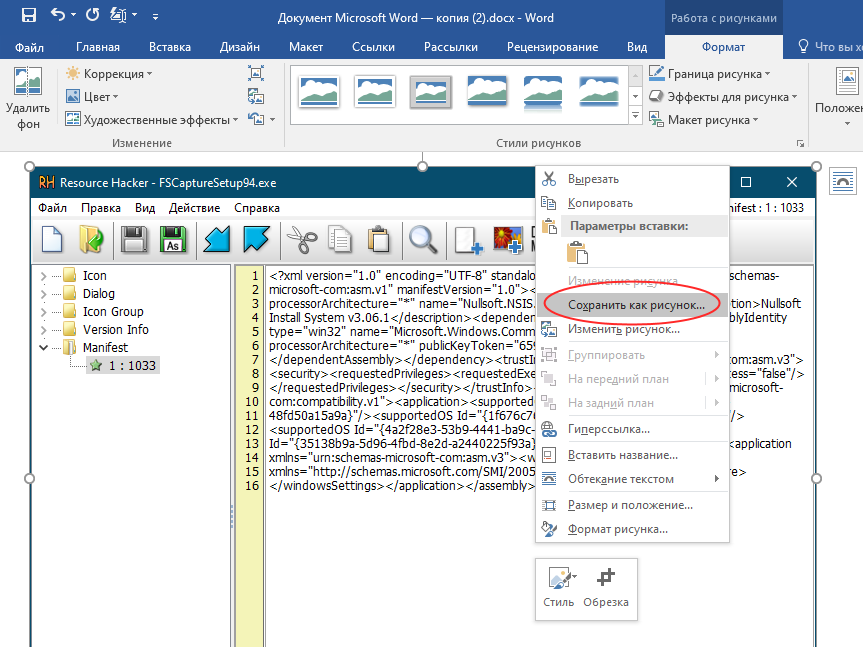
Task: Select the first picture style thumbnail
Action: pyautogui.click(x=319, y=92)
